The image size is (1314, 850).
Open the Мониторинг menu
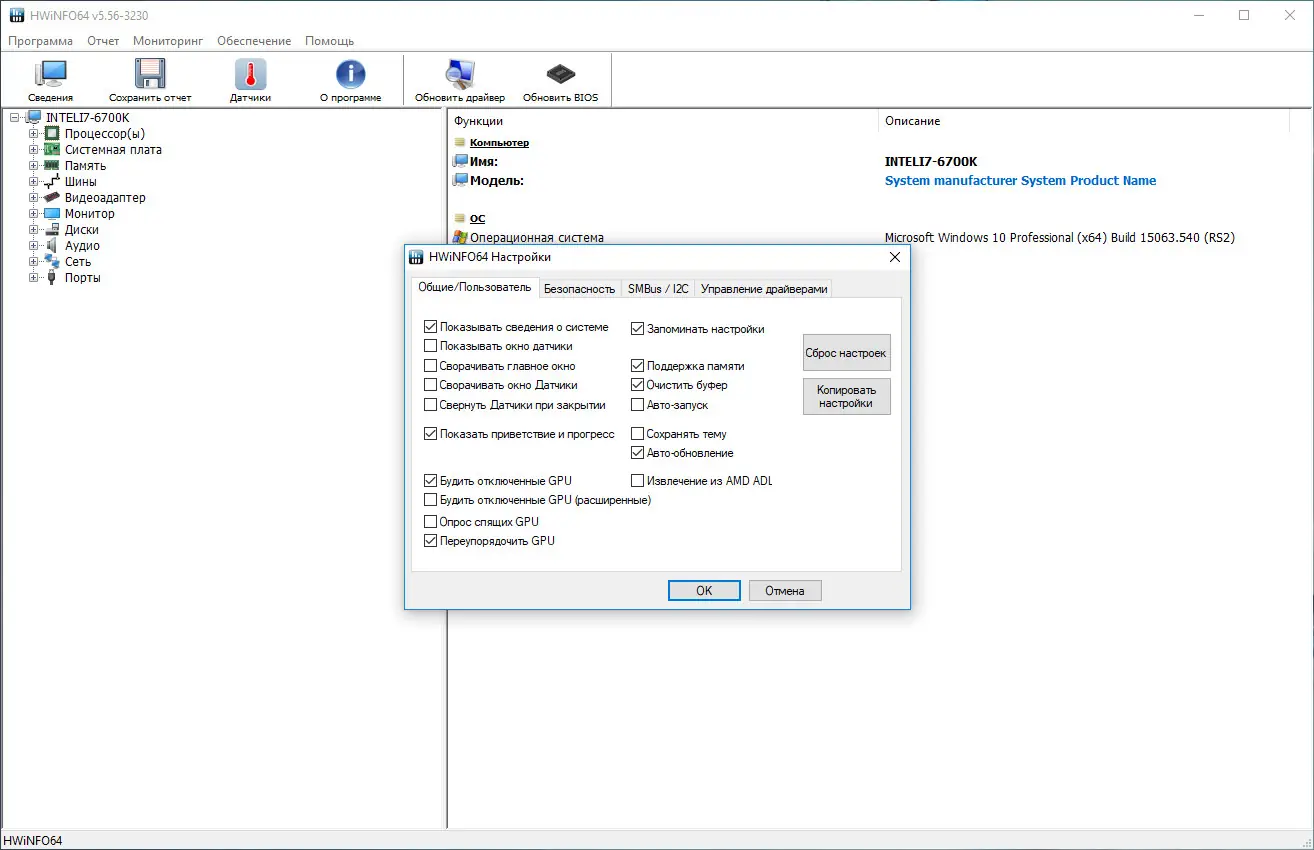pyautogui.click(x=167, y=41)
